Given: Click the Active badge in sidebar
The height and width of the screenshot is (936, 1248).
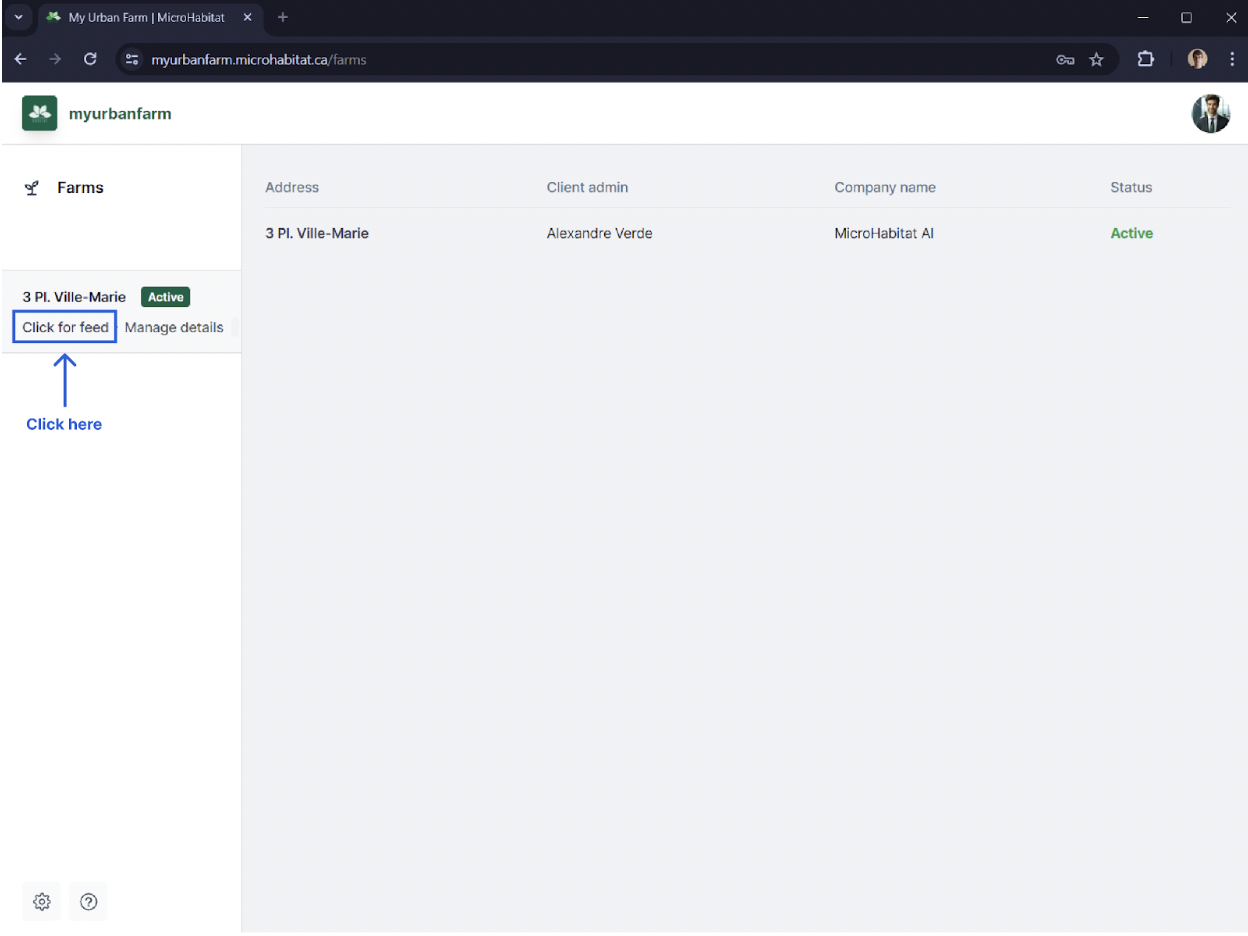Looking at the screenshot, I should 166,297.
